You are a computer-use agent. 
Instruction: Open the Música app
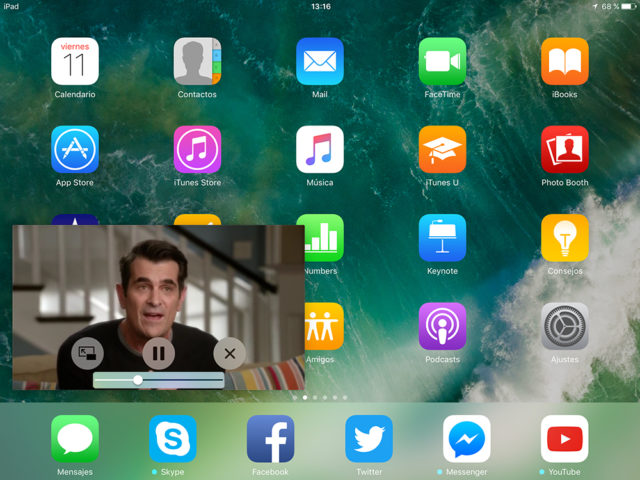(x=320, y=149)
